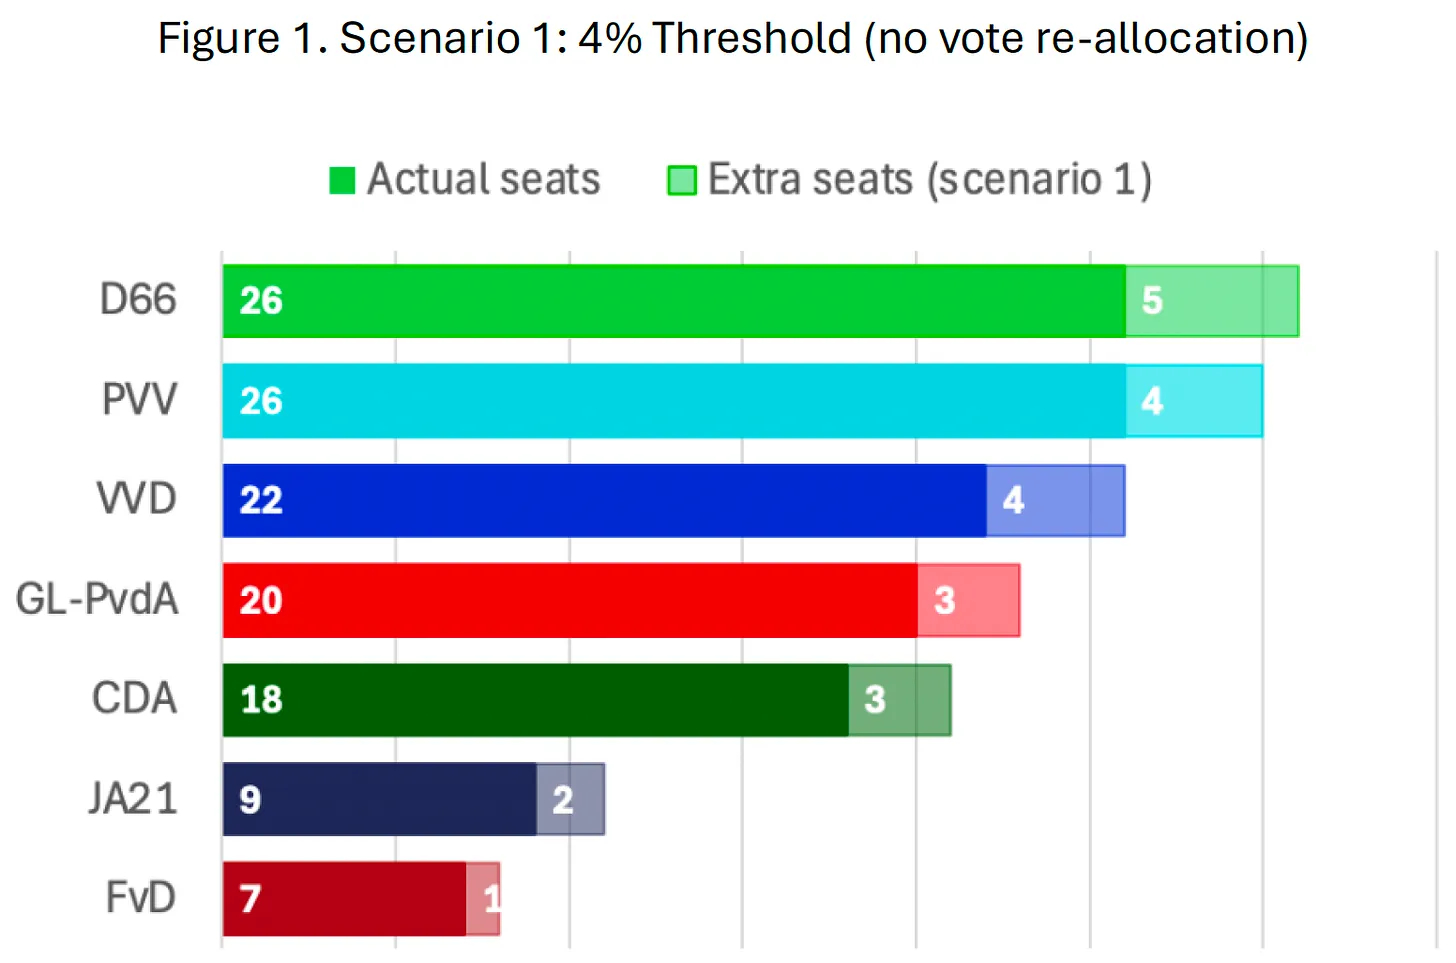Click the D66 actual seats bar
The height and width of the screenshot is (963, 1456).
pos(673,301)
